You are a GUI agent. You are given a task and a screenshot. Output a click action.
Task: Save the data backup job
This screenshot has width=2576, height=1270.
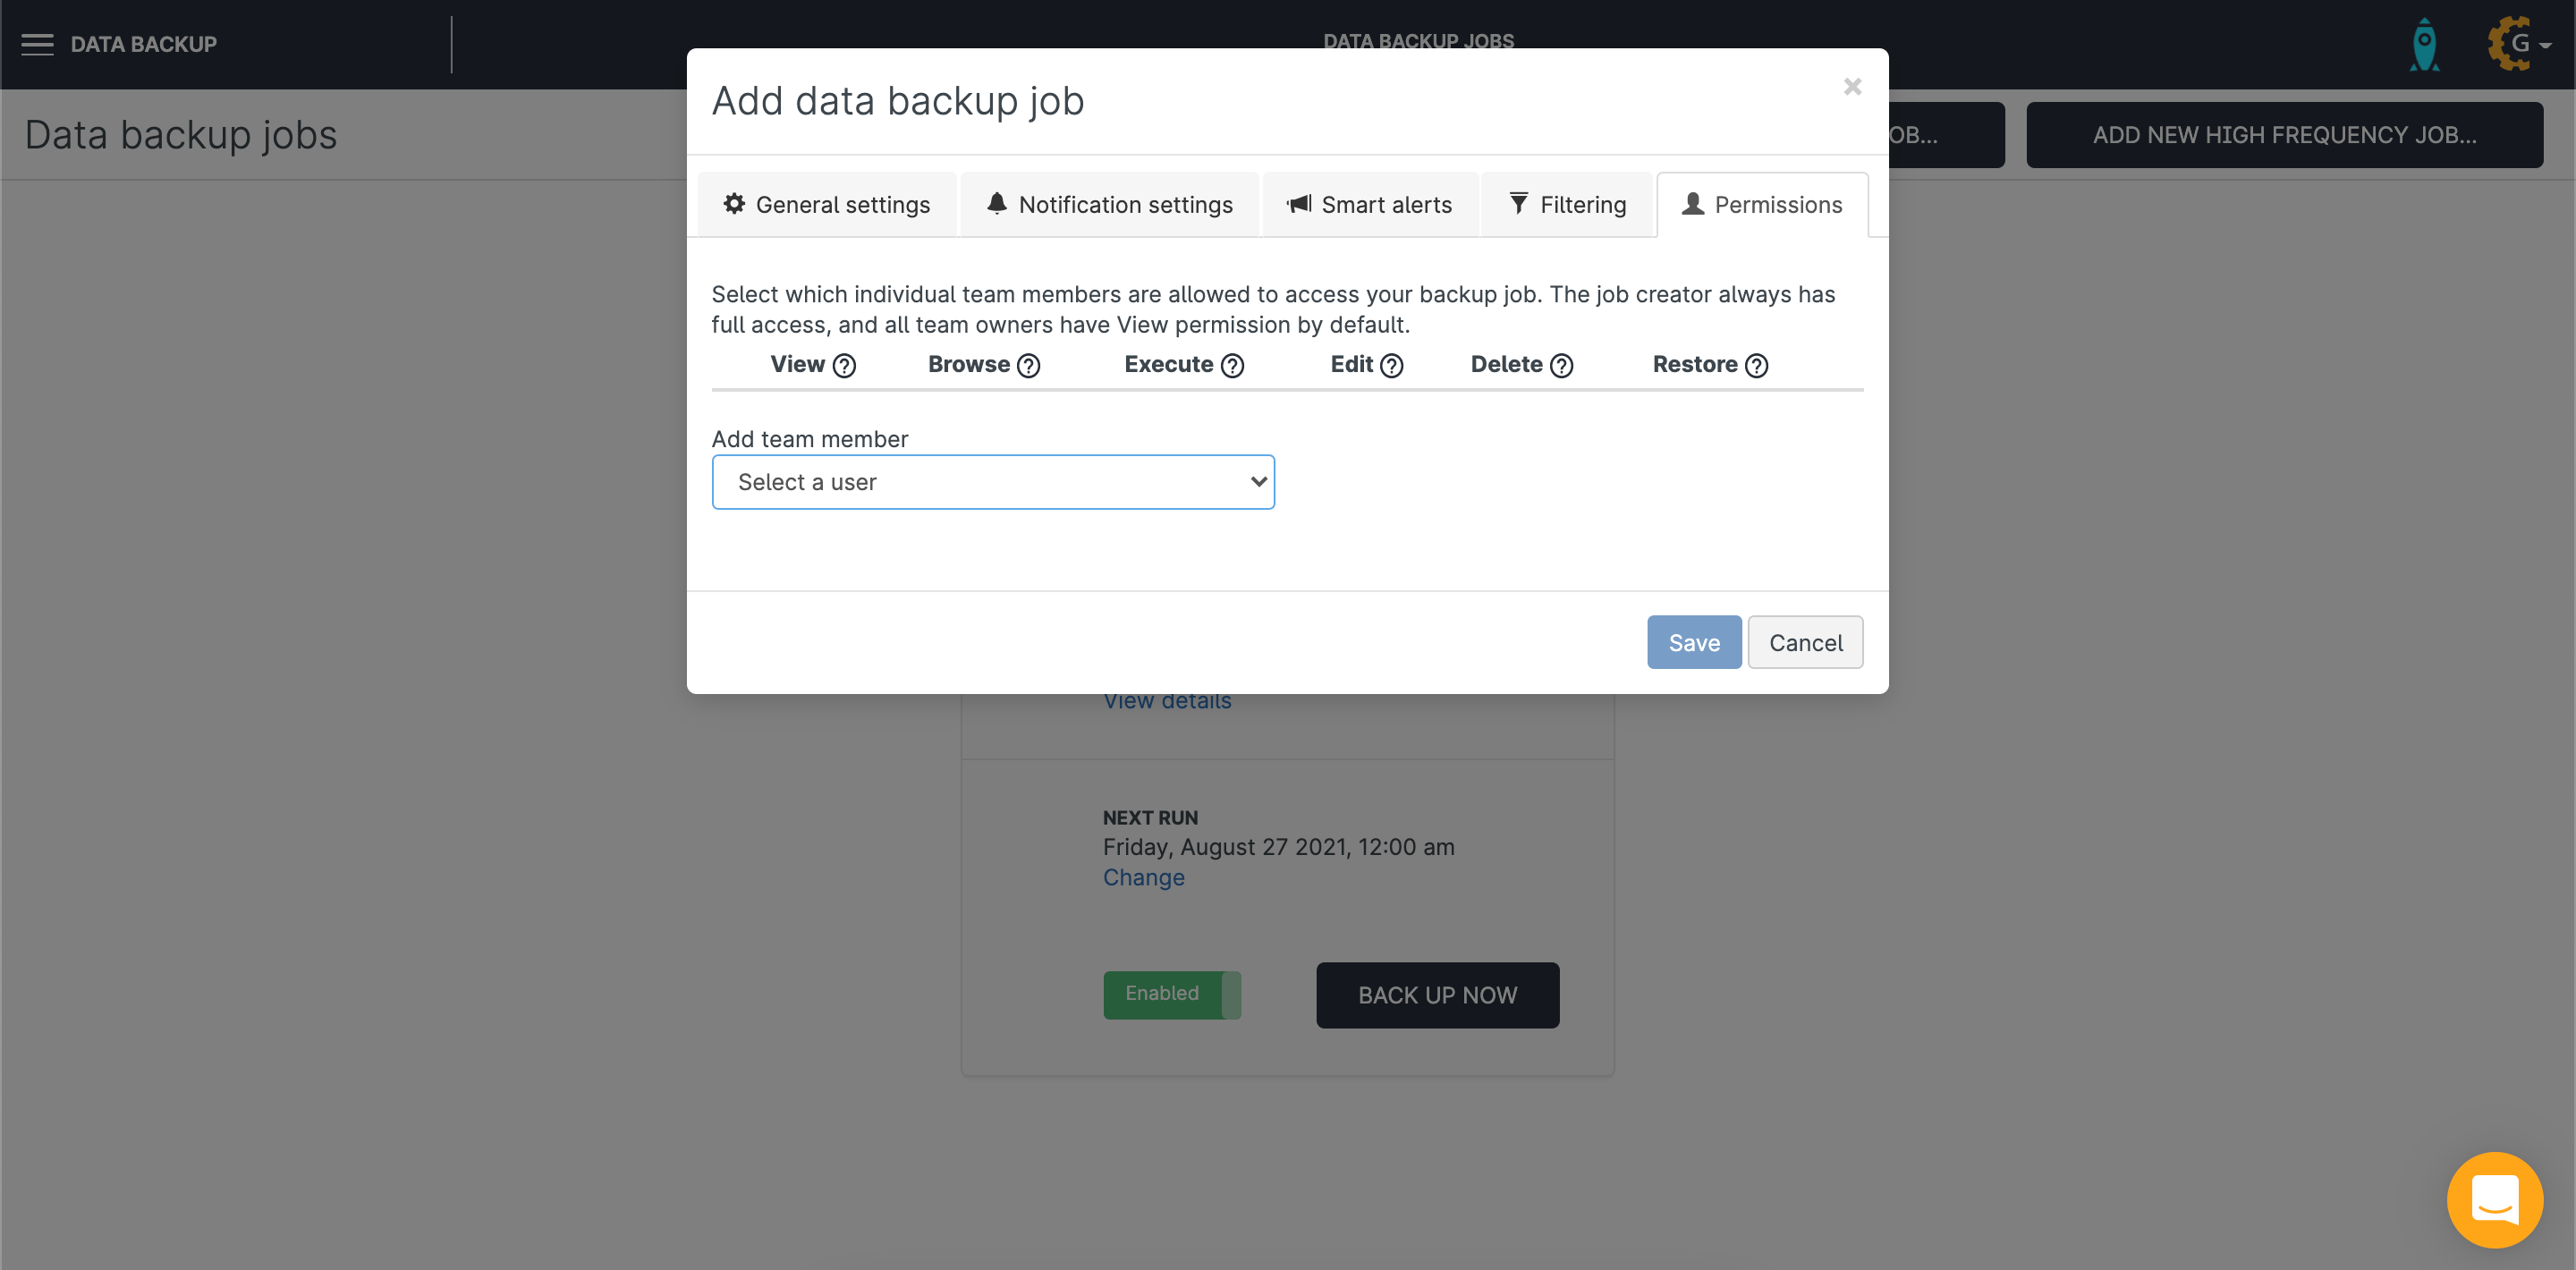1693,642
